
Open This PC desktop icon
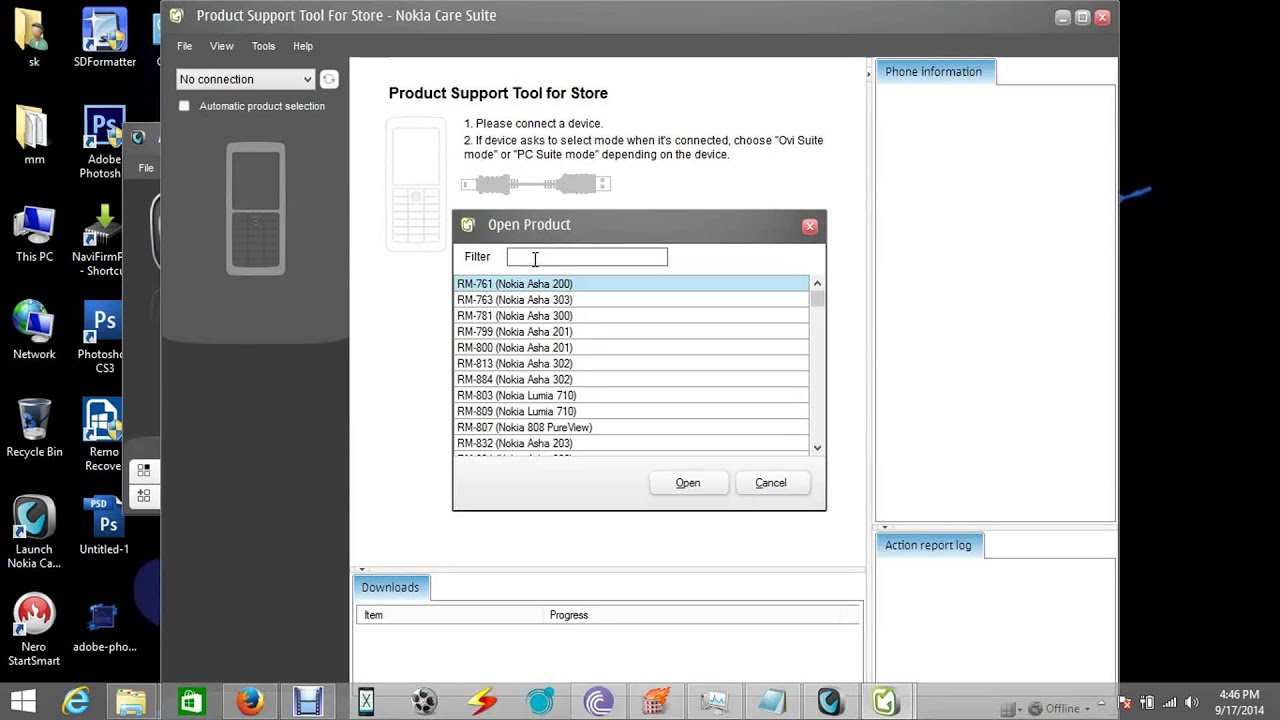pos(34,233)
